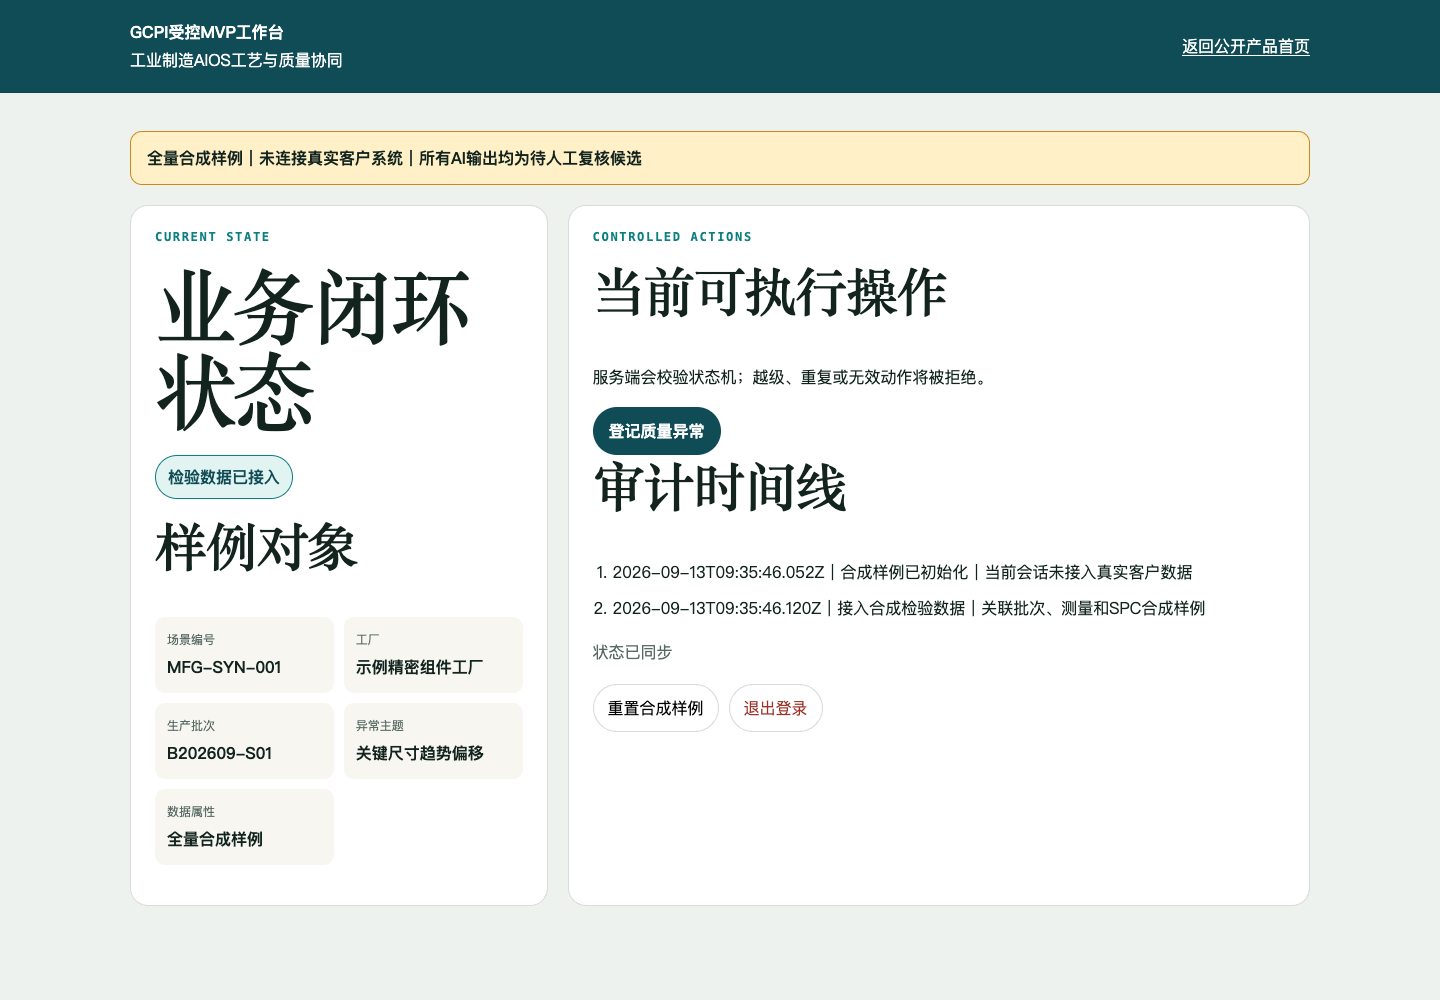Select the 生产批次 B202609-S01 card
This screenshot has height=1000, width=1440.
pos(244,741)
